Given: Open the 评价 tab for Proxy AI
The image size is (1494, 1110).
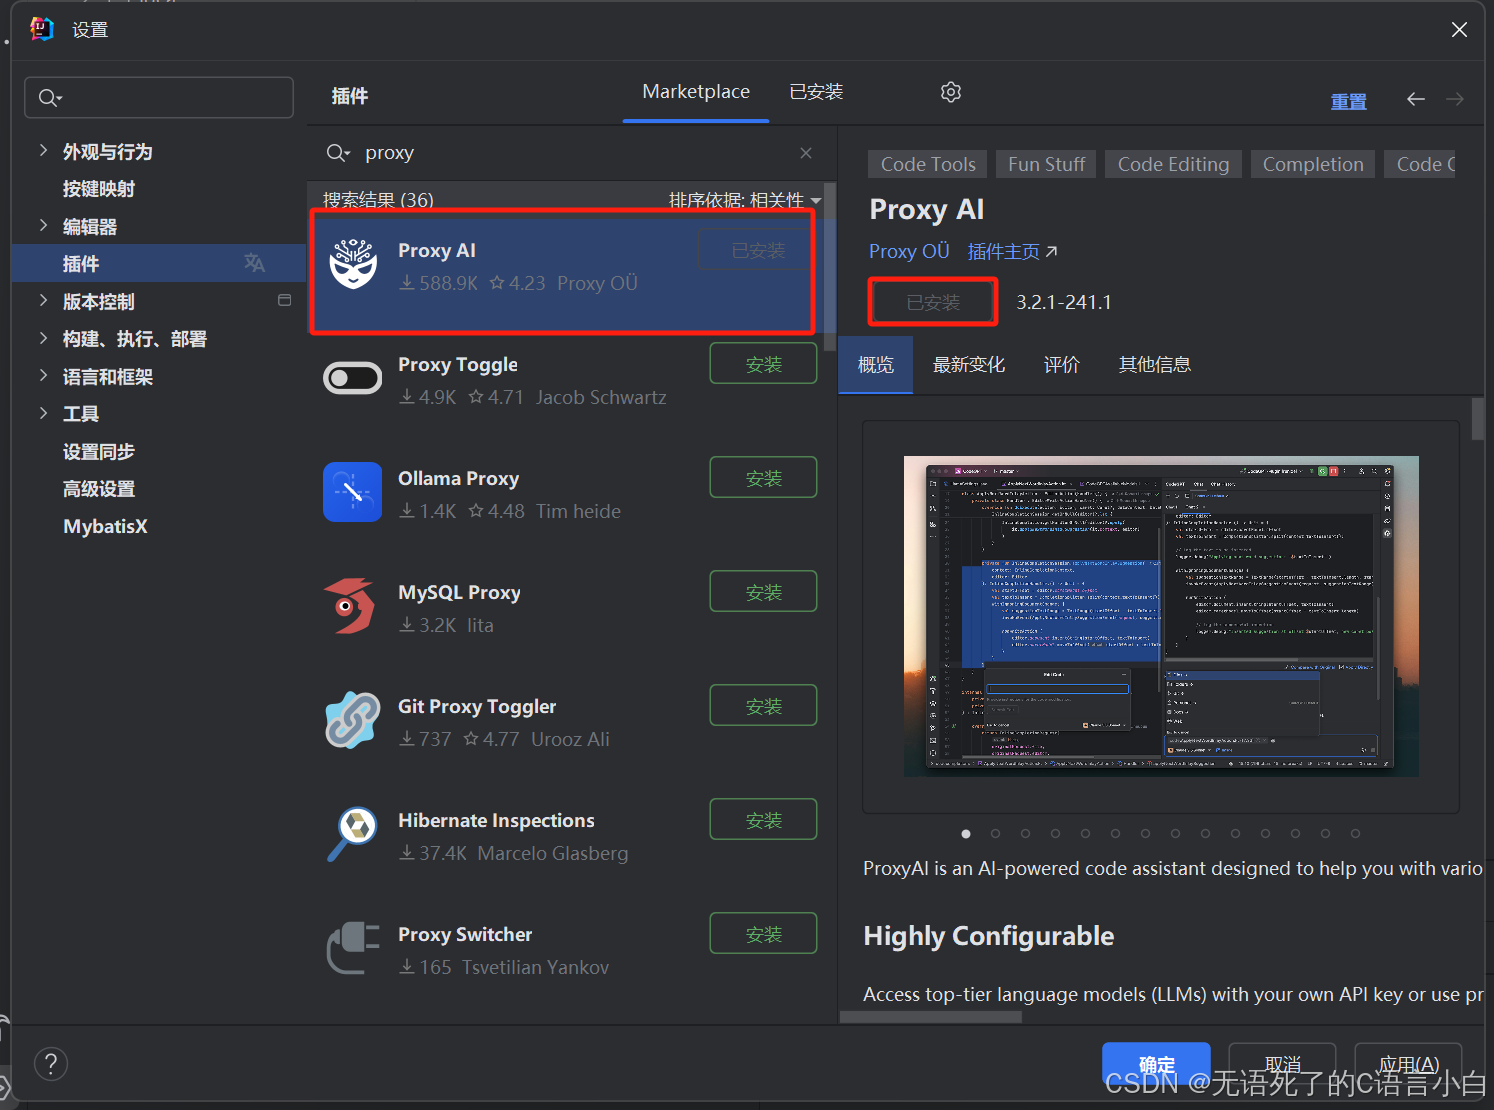Looking at the screenshot, I should [x=1062, y=364].
